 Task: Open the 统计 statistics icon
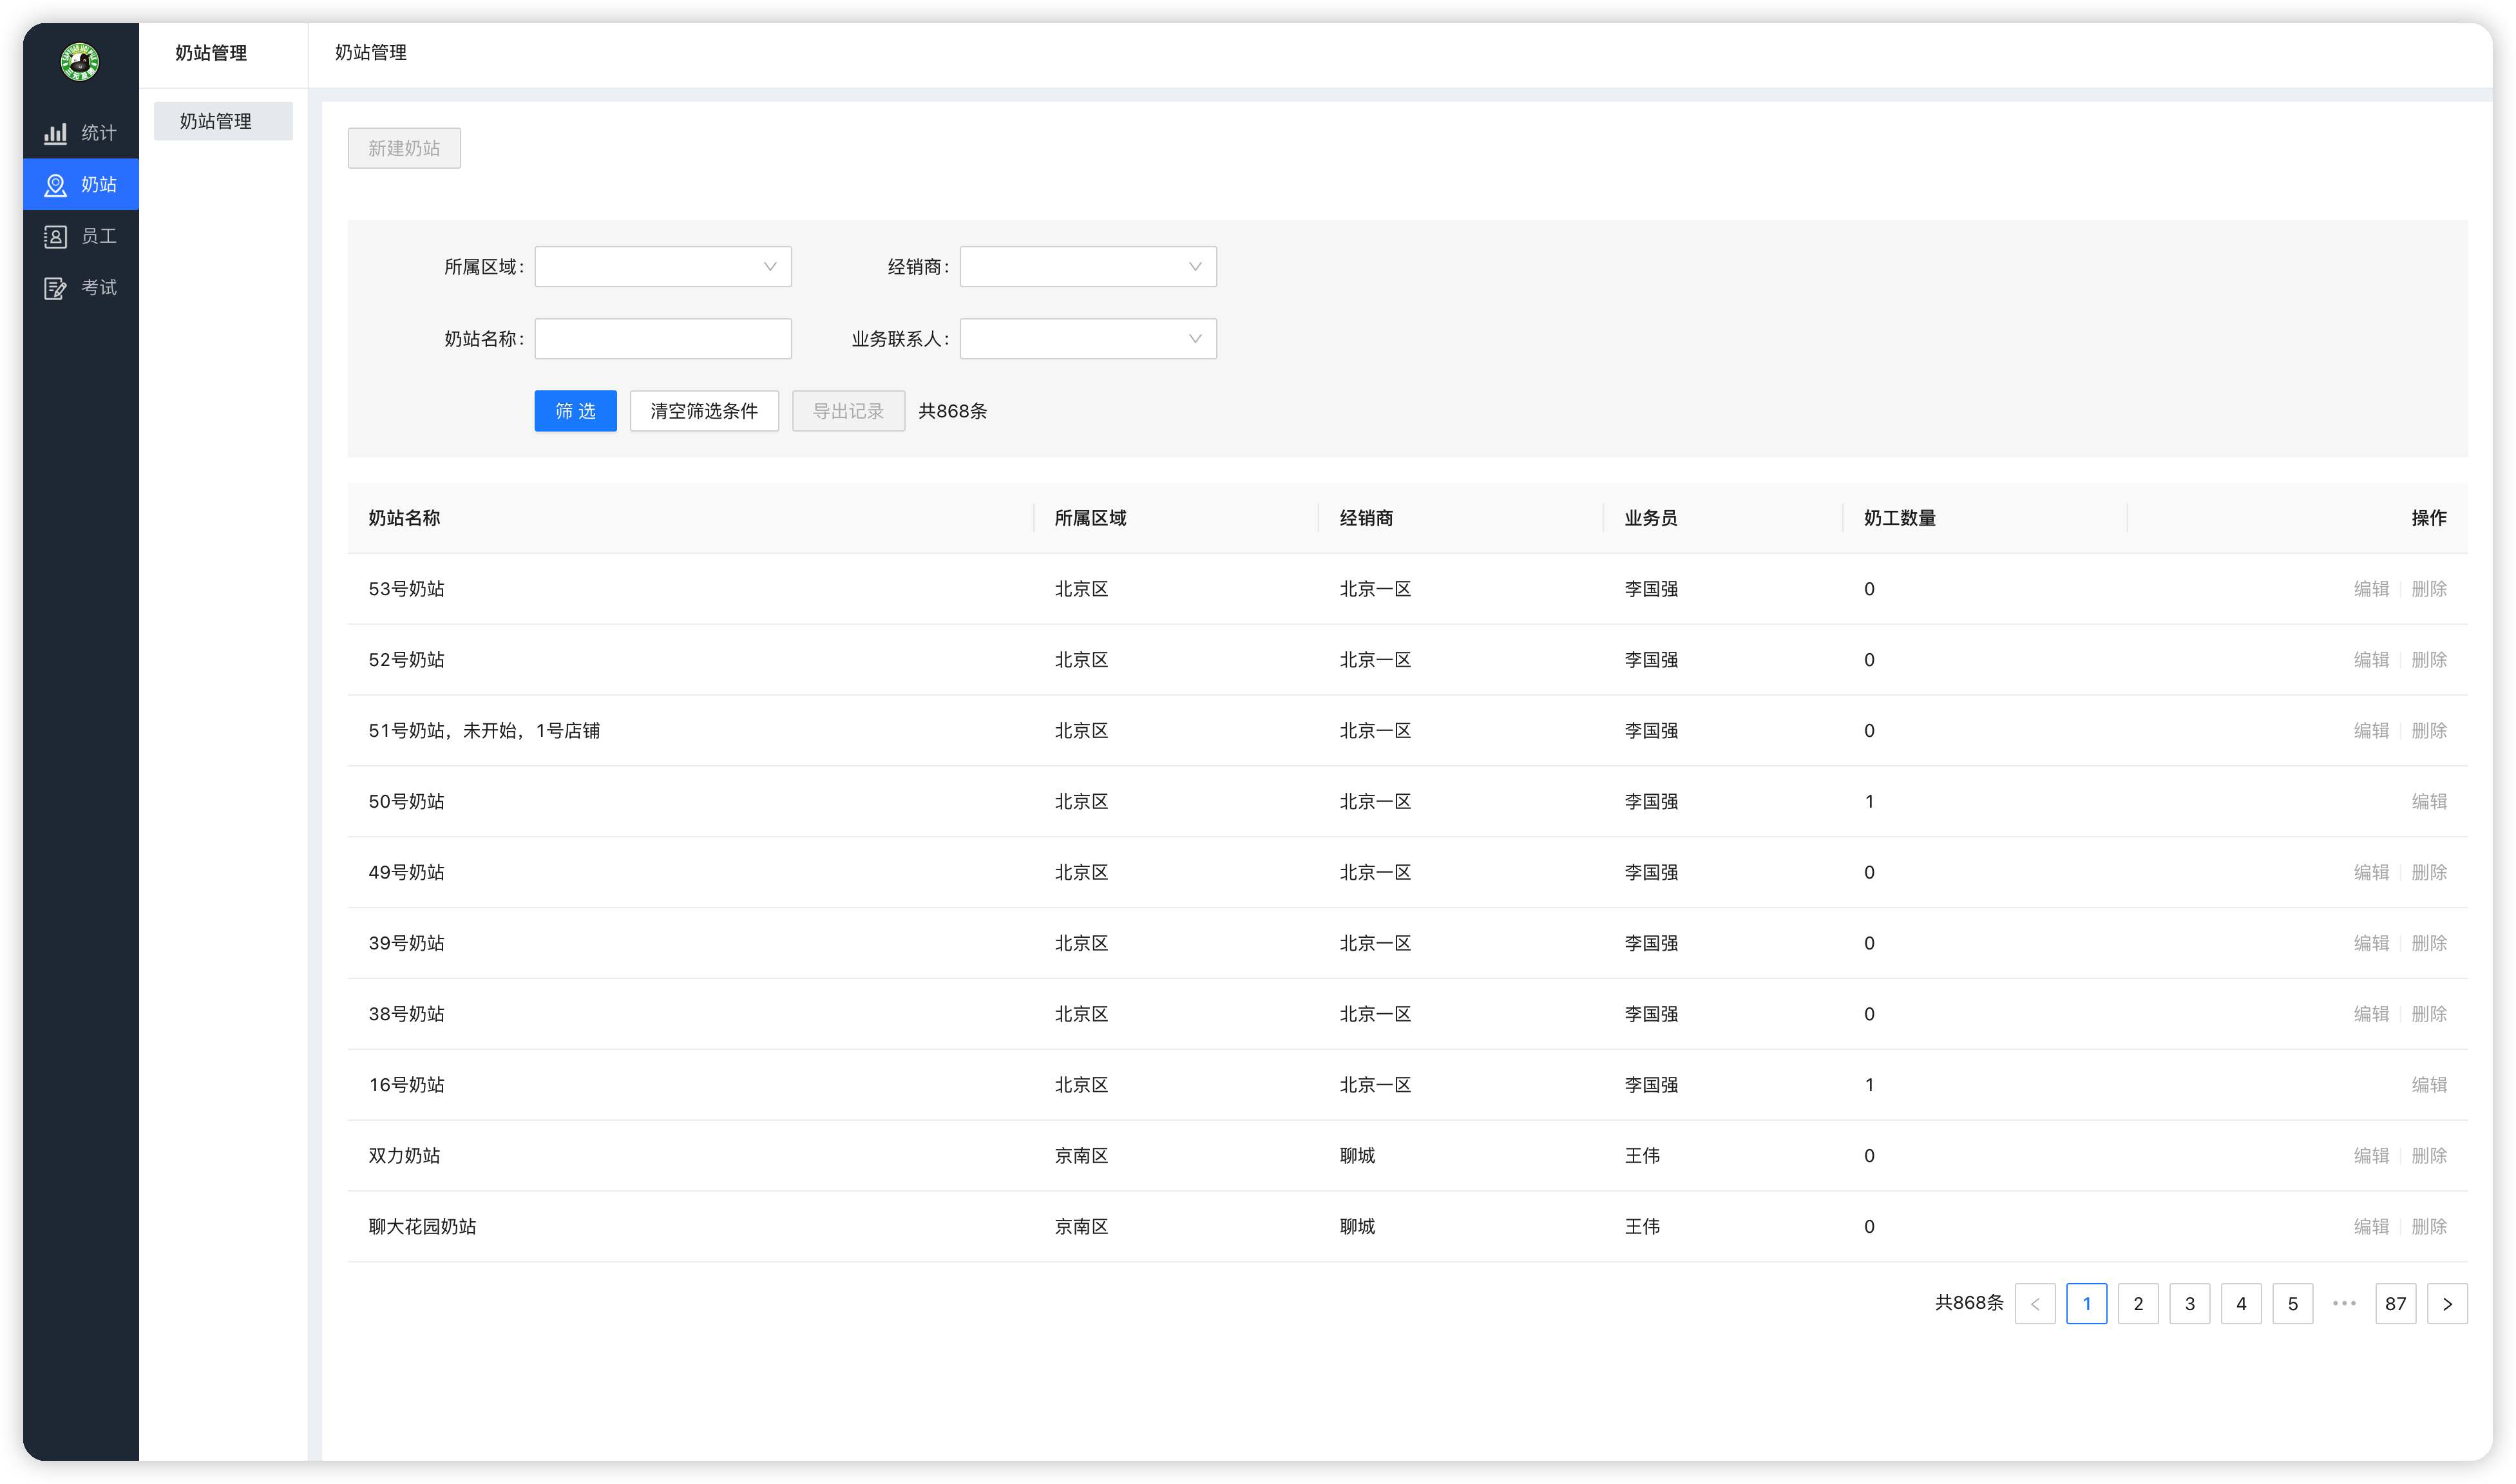coord(56,133)
